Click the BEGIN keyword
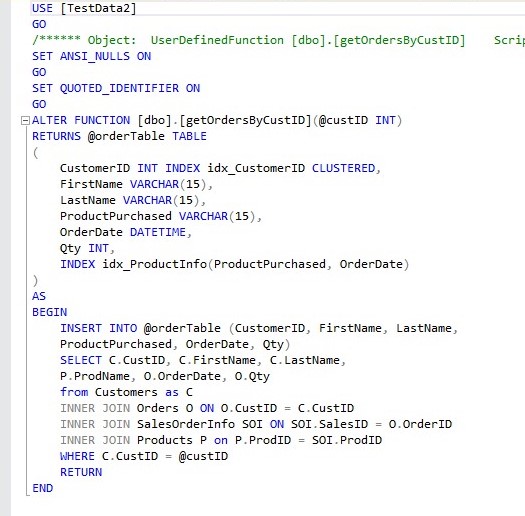This screenshot has width=525, height=516. pos(50,312)
